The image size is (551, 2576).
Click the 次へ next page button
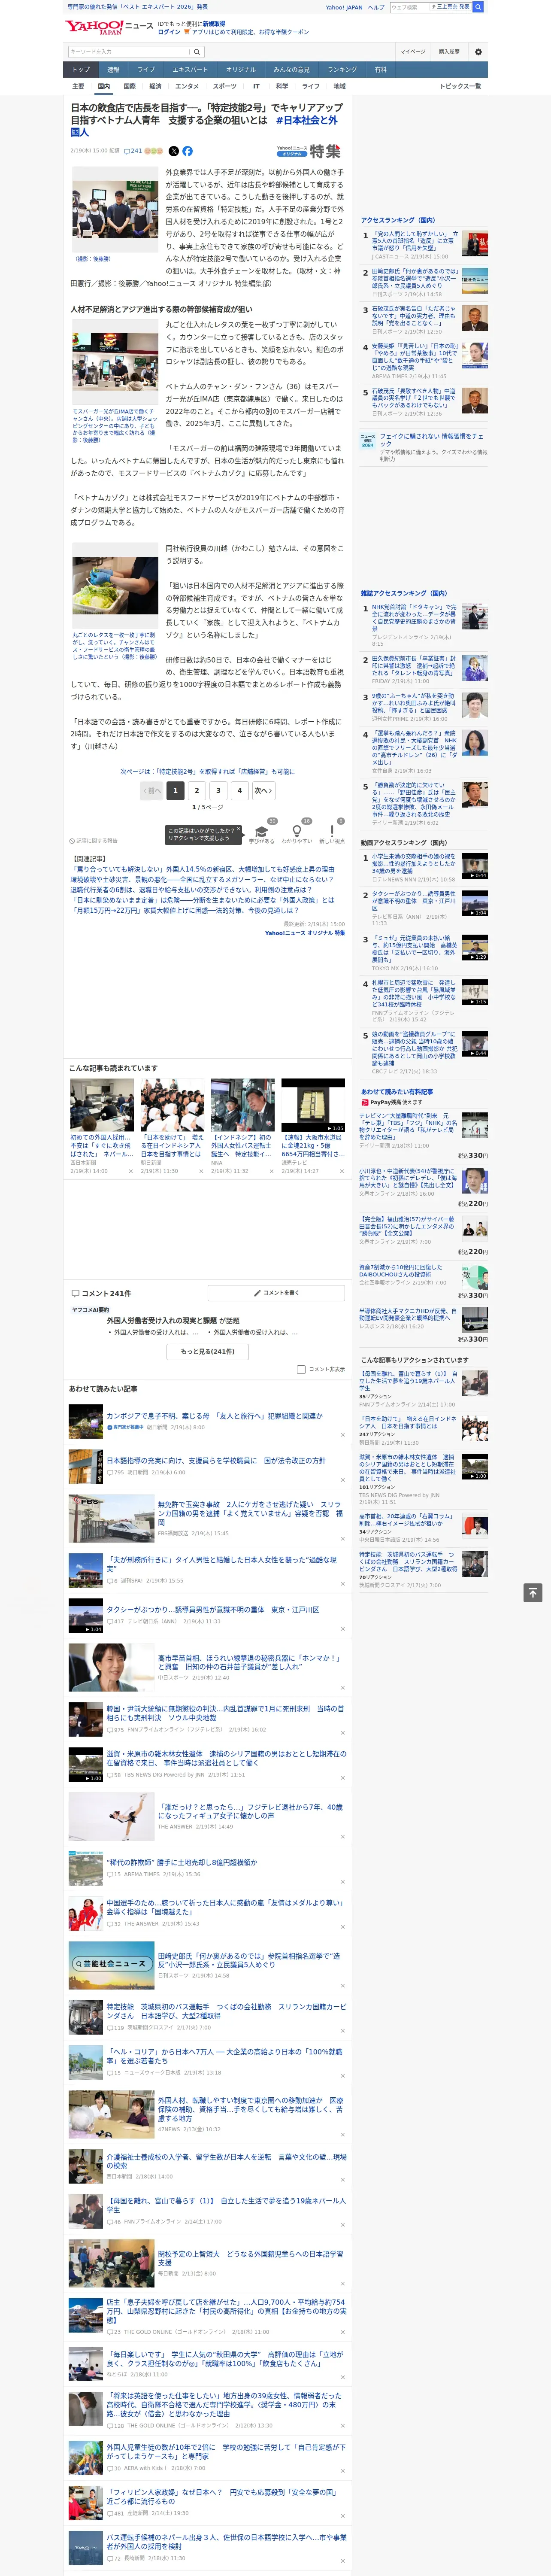click(x=263, y=790)
